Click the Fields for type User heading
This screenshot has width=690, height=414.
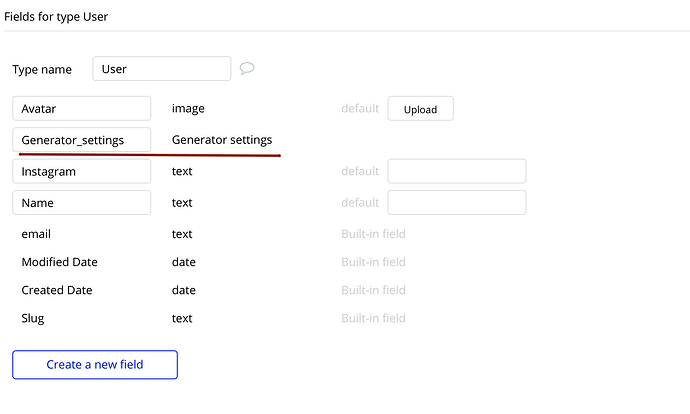tap(56, 17)
